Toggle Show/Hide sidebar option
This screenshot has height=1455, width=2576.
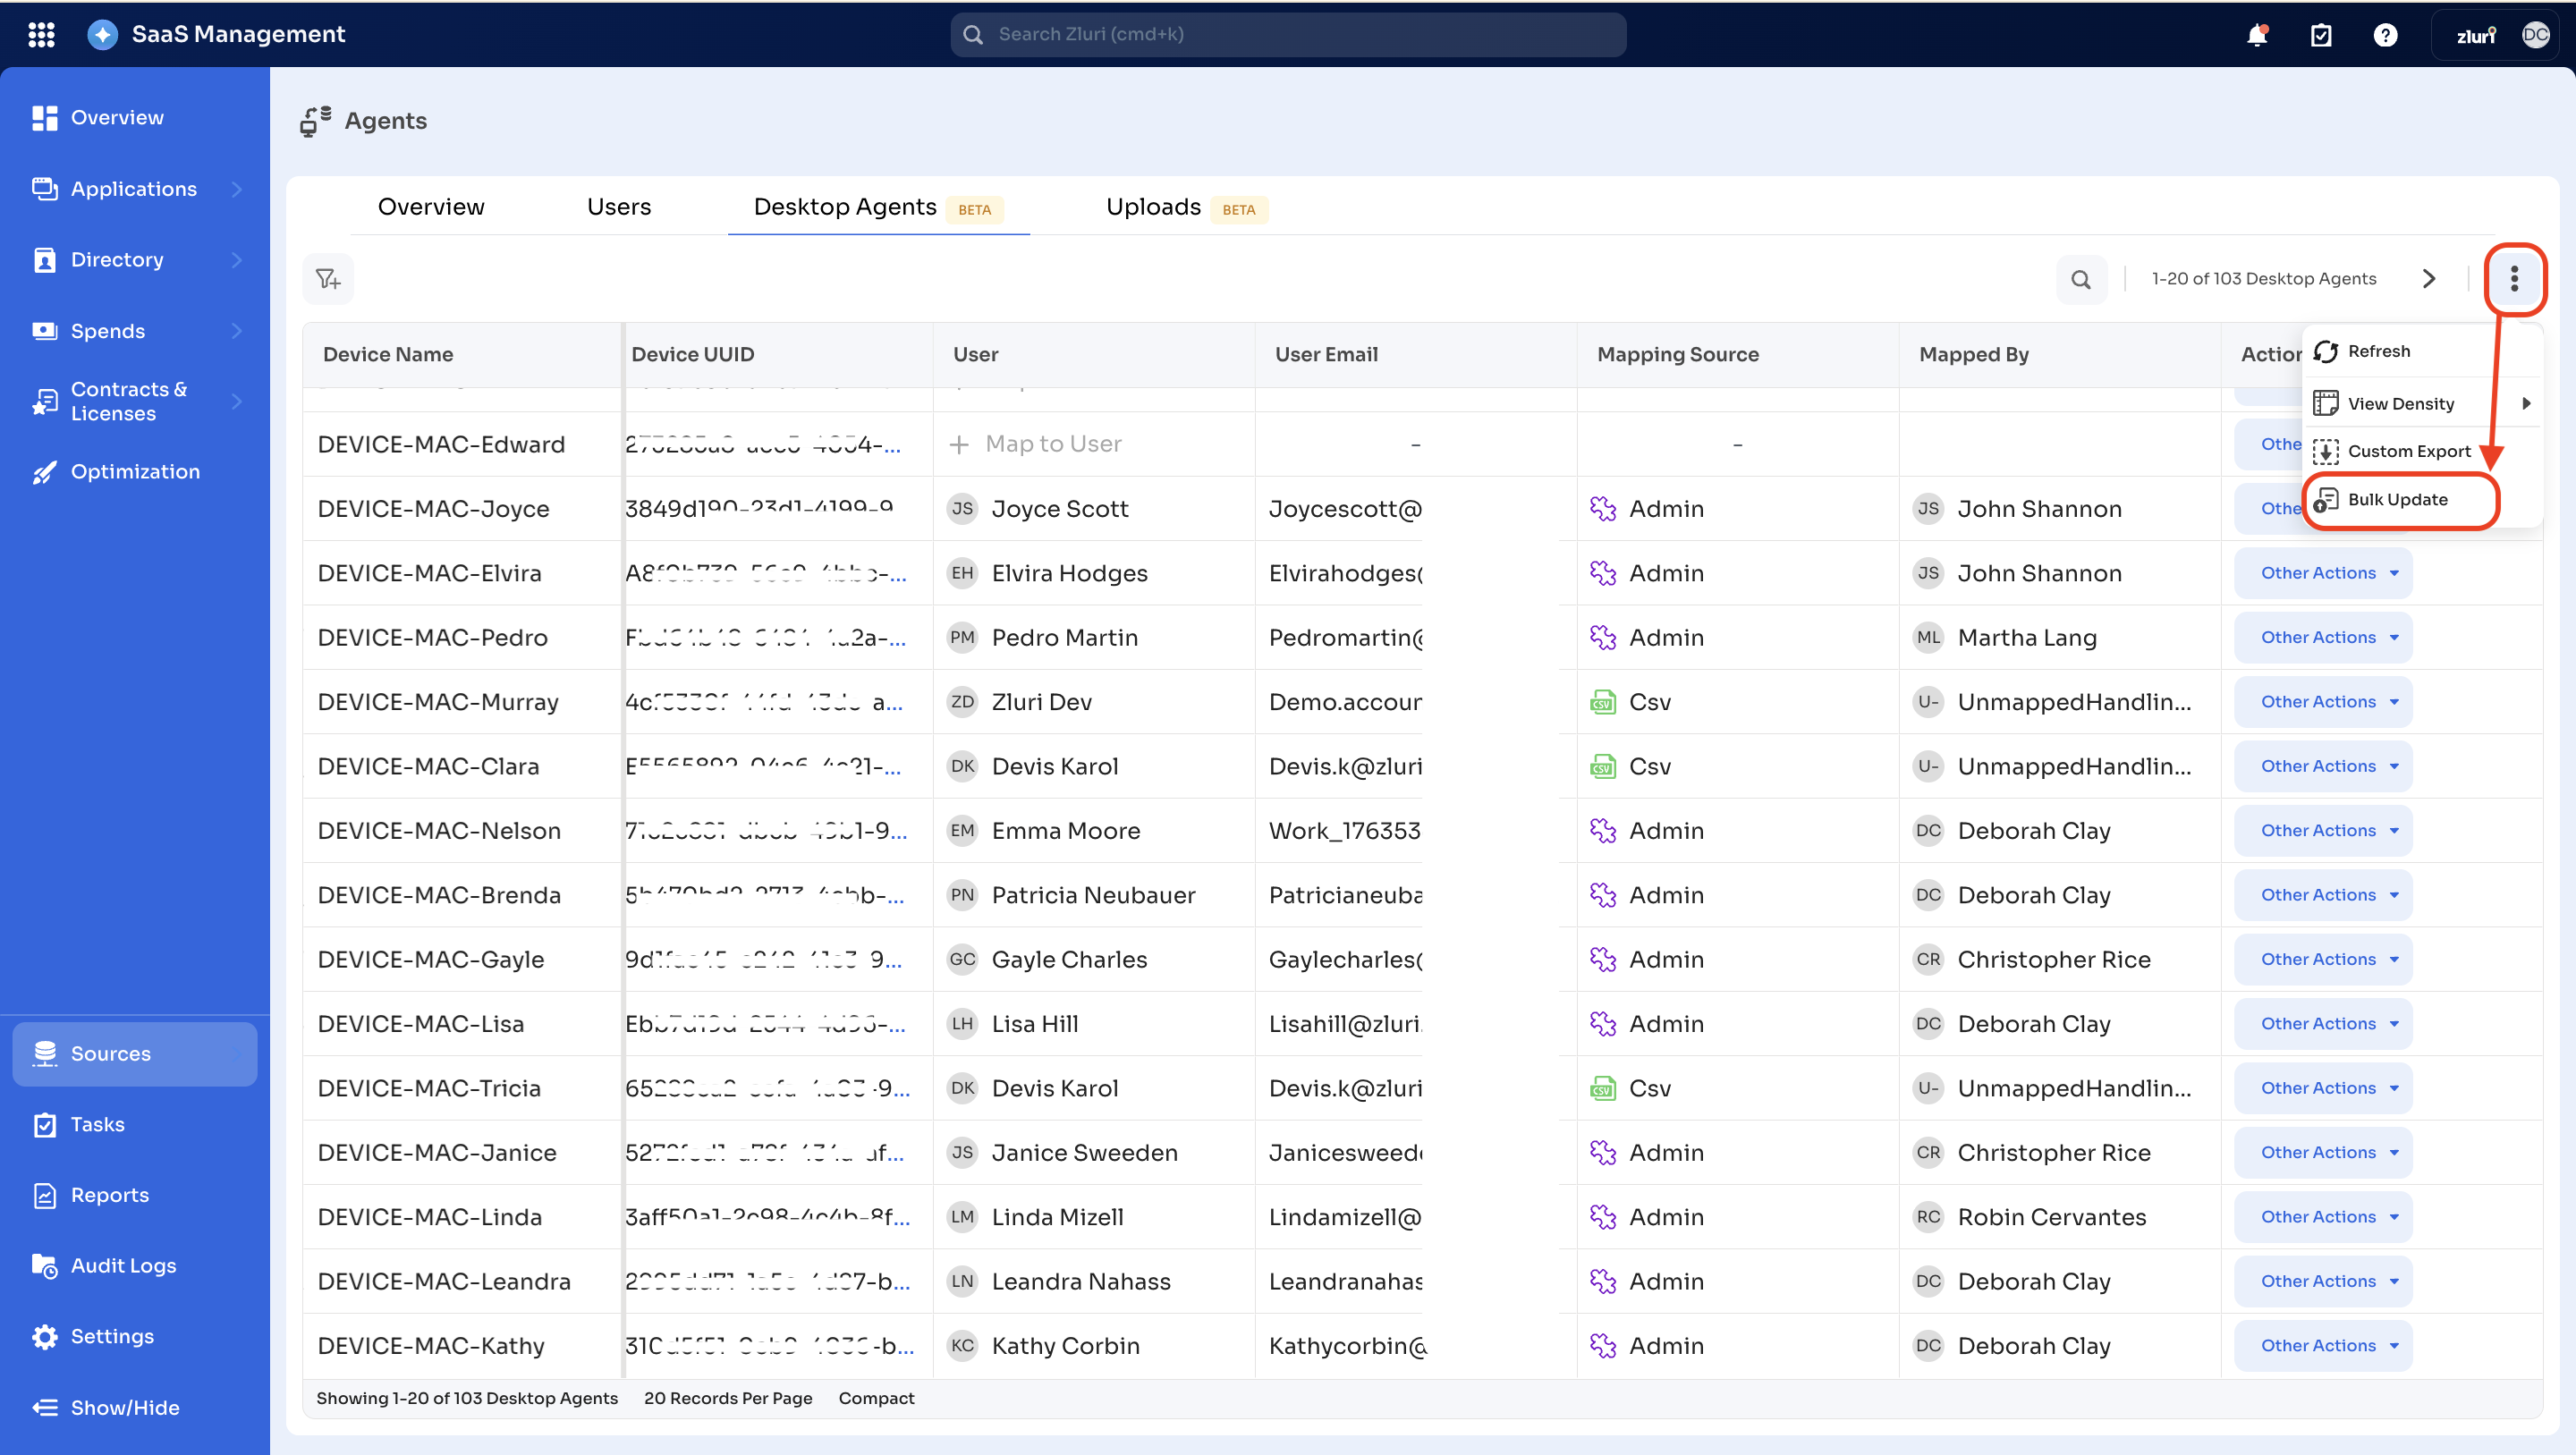(x=124, y=1407)
